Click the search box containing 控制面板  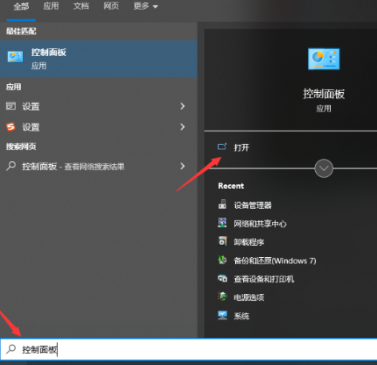(188, 349)
